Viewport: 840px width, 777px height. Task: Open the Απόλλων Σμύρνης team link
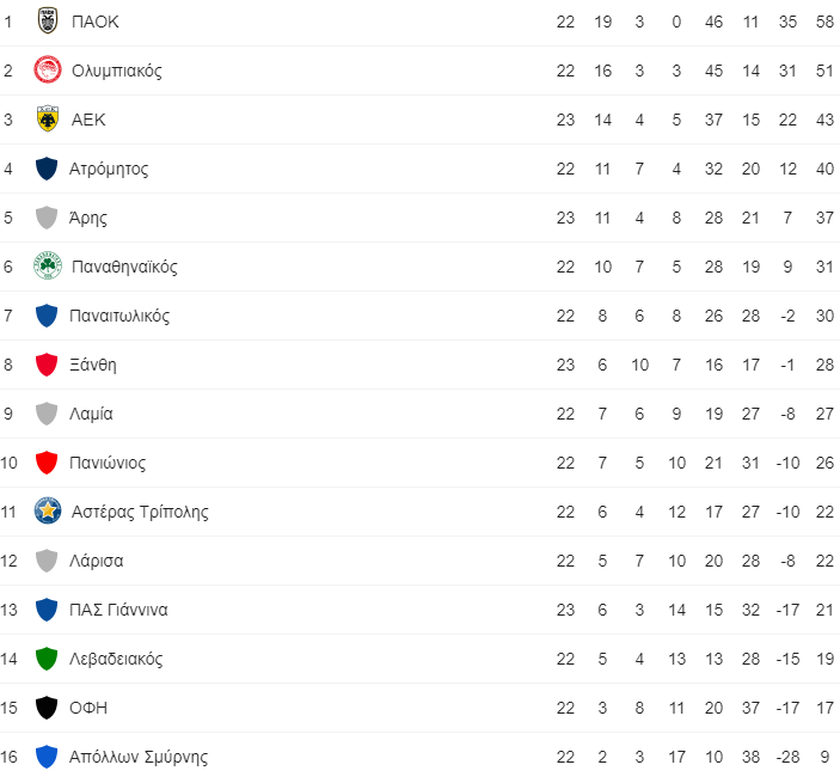(x=138, y=756)
